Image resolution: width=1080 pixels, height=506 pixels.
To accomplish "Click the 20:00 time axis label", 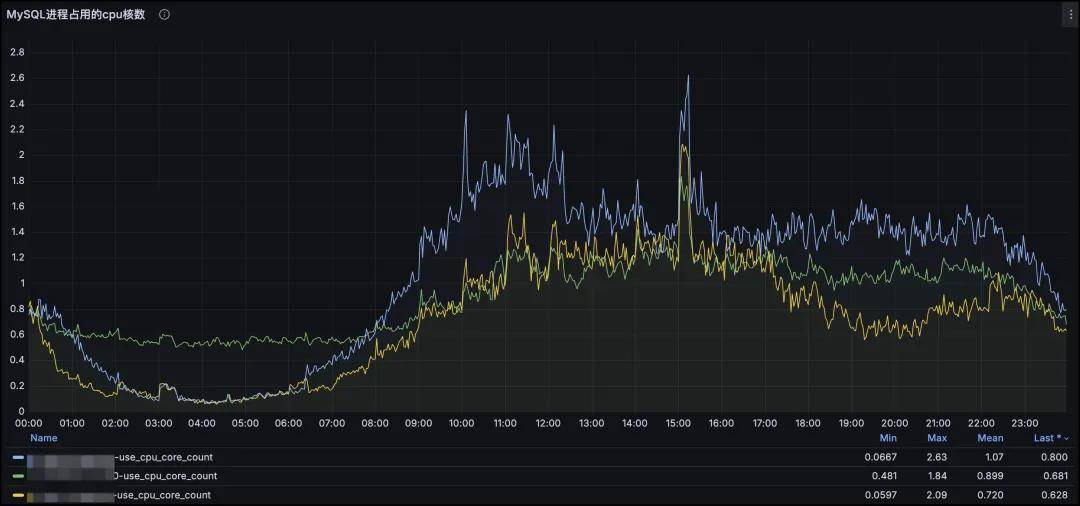I will tap(894, 423).
